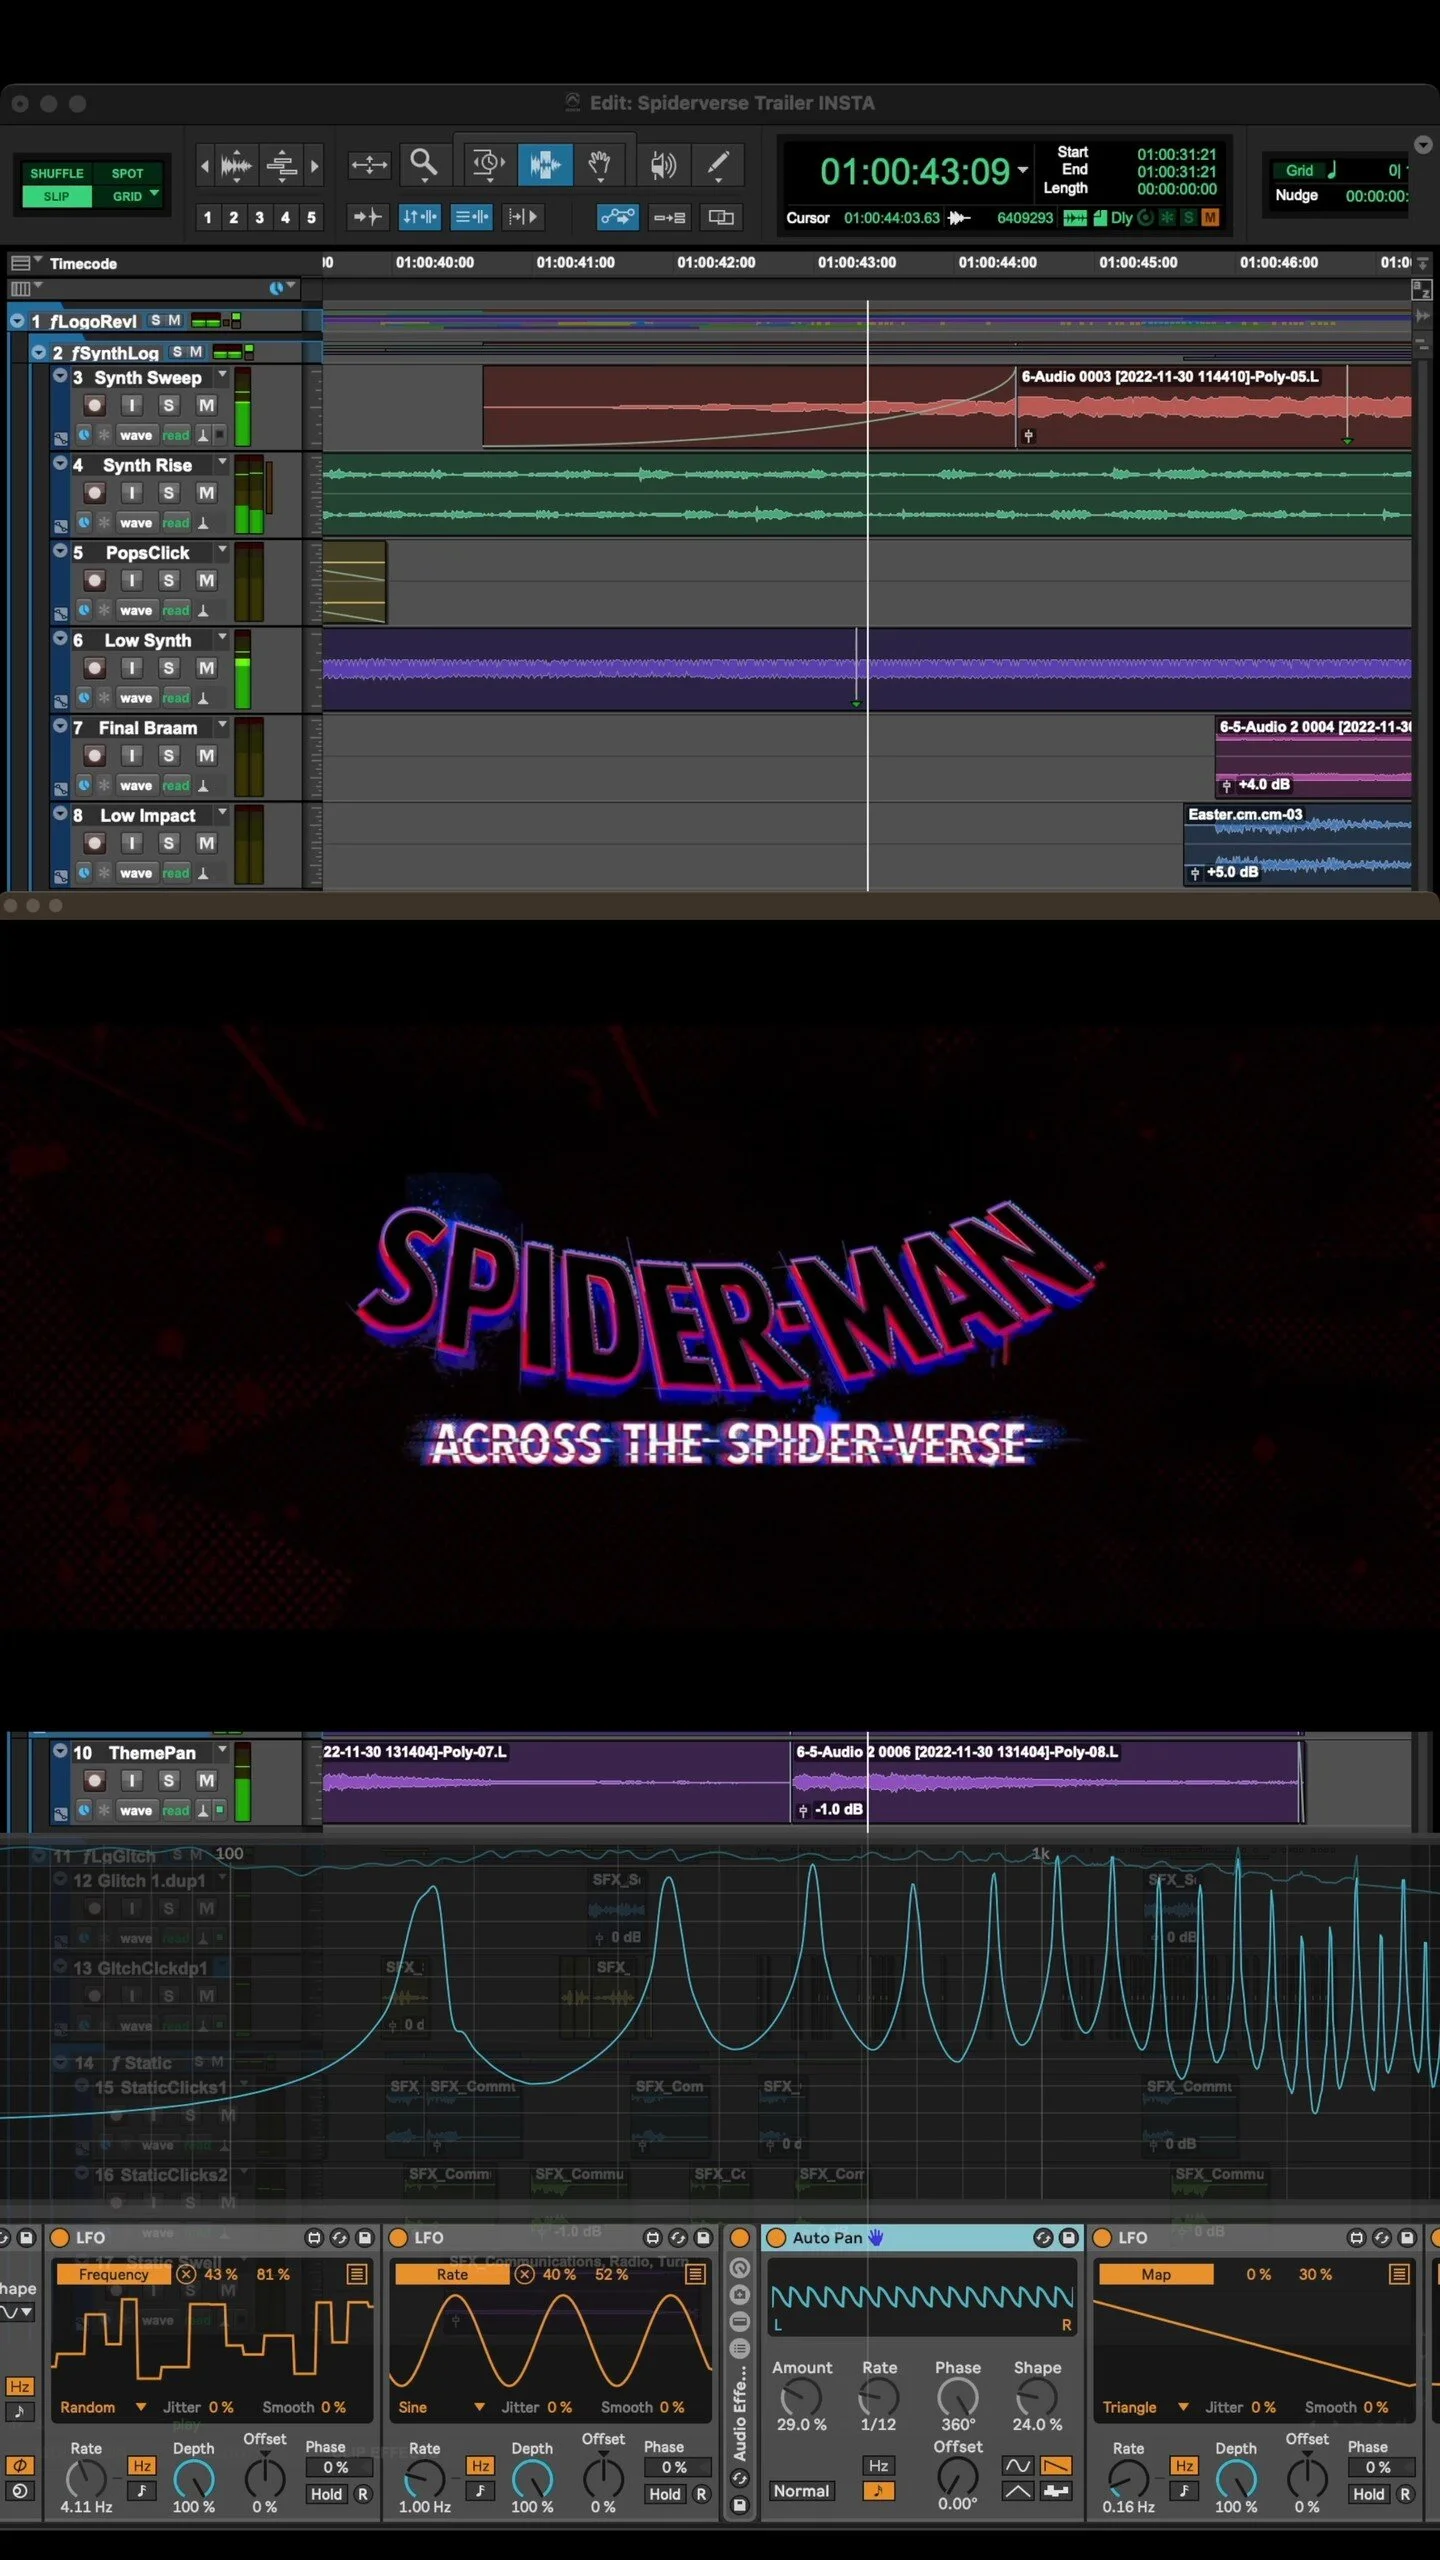Toggle Link Track and Edit Selection icon
1440x2560 pixels.
471,216
